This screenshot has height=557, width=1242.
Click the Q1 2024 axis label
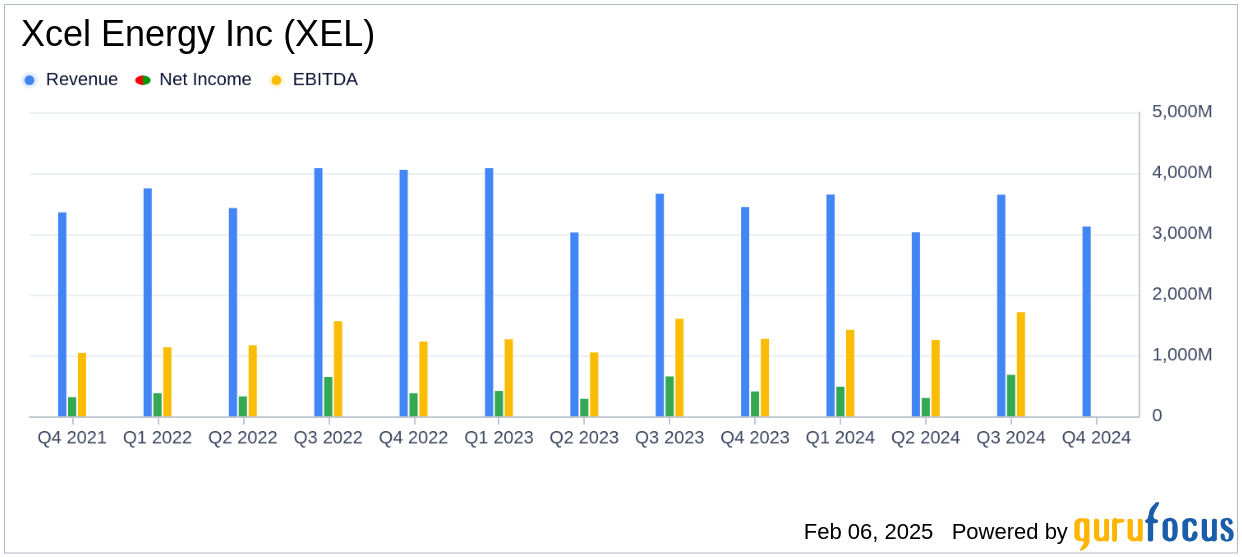840,438
